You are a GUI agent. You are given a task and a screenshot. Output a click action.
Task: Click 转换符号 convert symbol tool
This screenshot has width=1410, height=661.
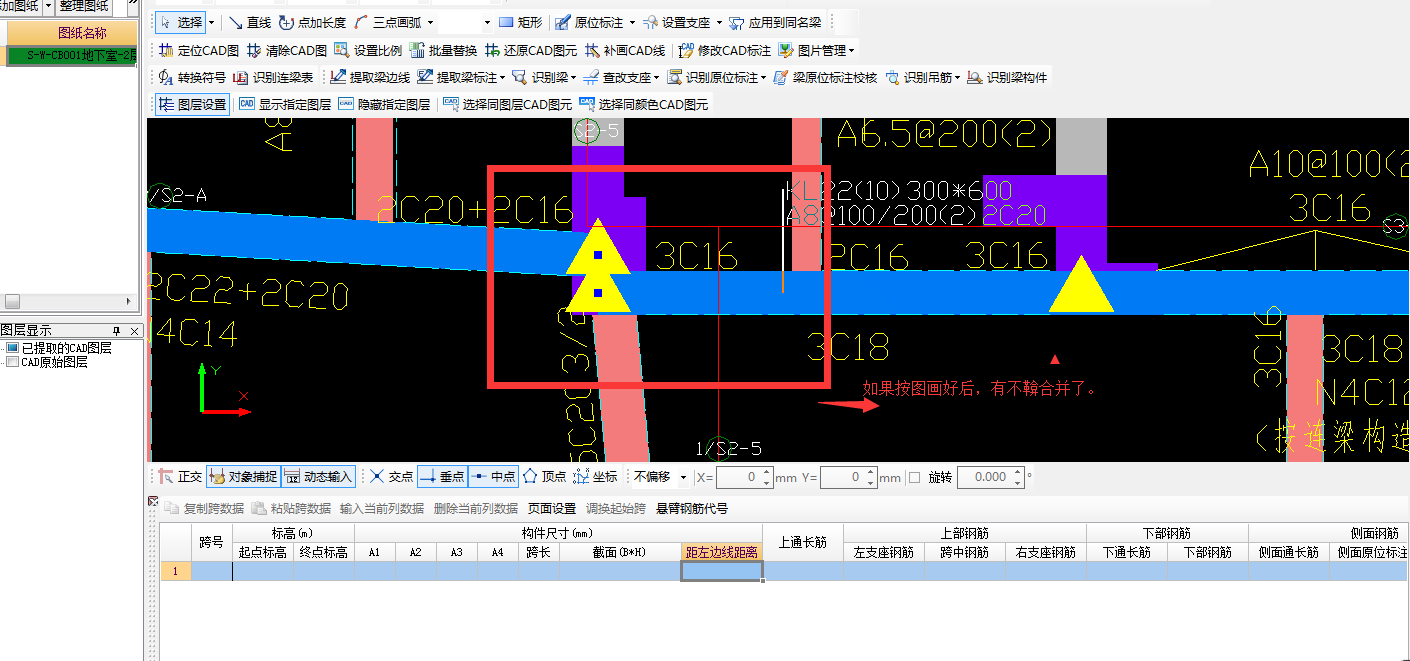click(x=192, y=77)
